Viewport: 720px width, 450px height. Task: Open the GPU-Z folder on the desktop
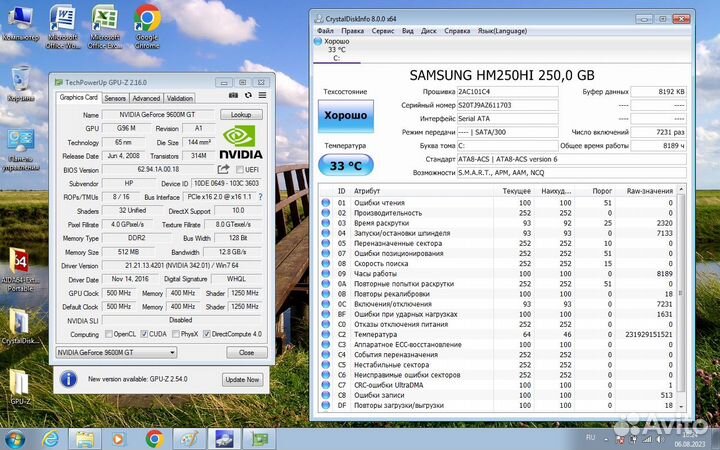pos(19,387)
